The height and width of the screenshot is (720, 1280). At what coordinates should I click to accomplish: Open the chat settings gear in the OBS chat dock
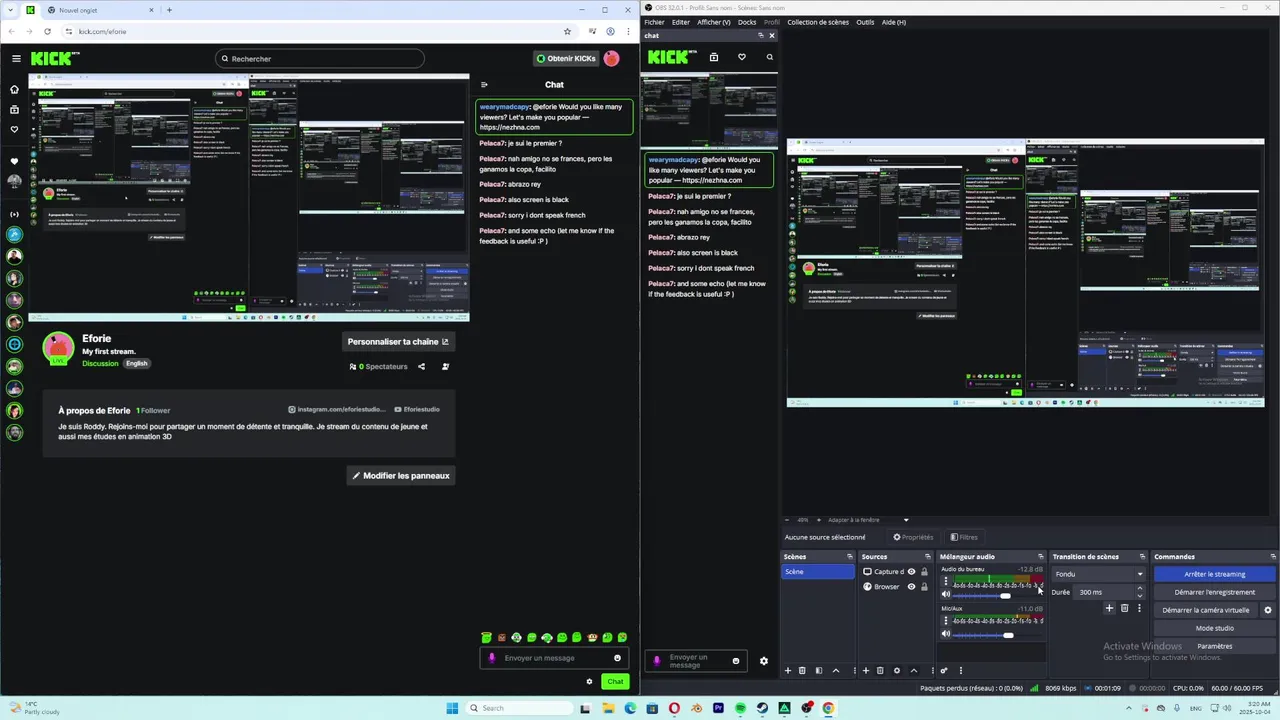[764, 661]
